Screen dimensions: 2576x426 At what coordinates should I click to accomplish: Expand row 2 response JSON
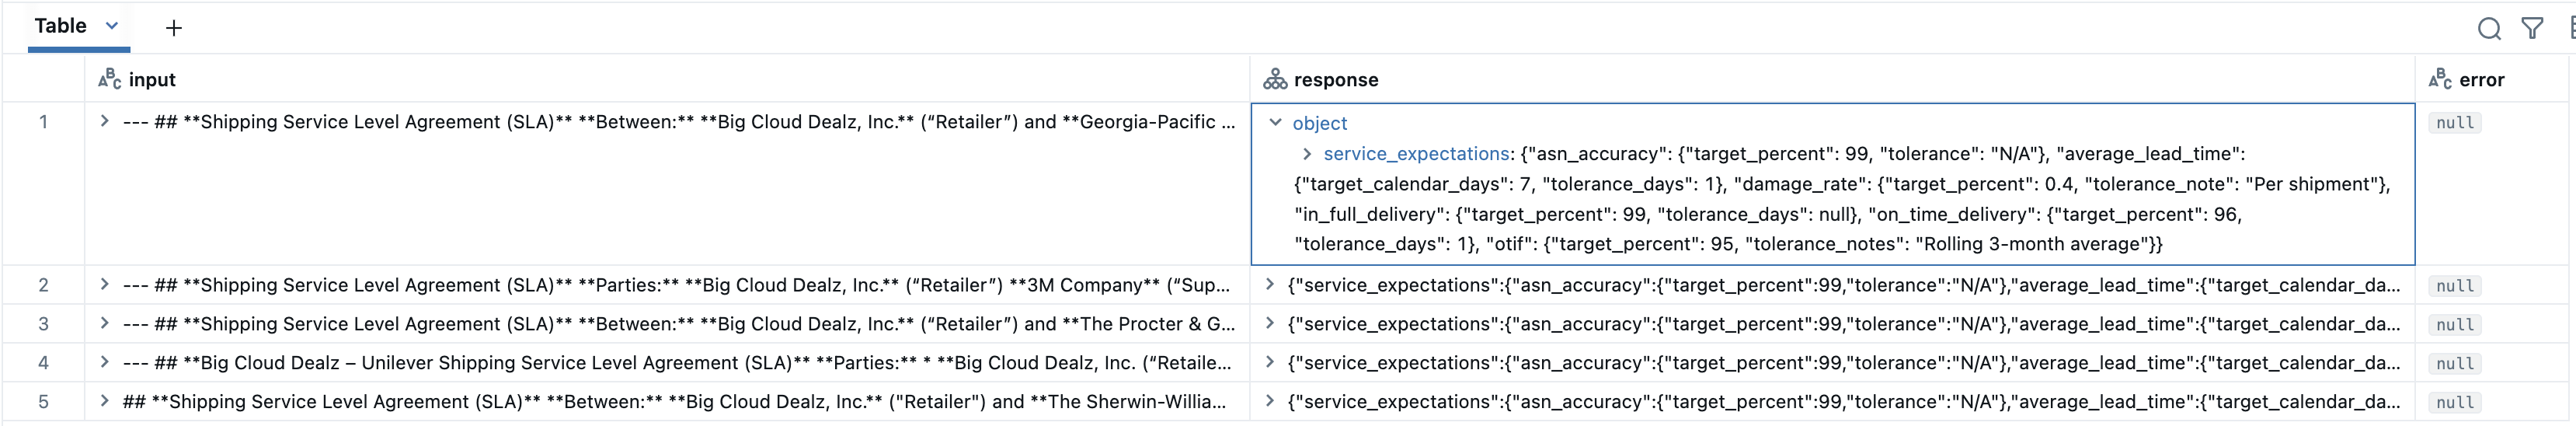pyautogui.click(x=1269, y=285)
